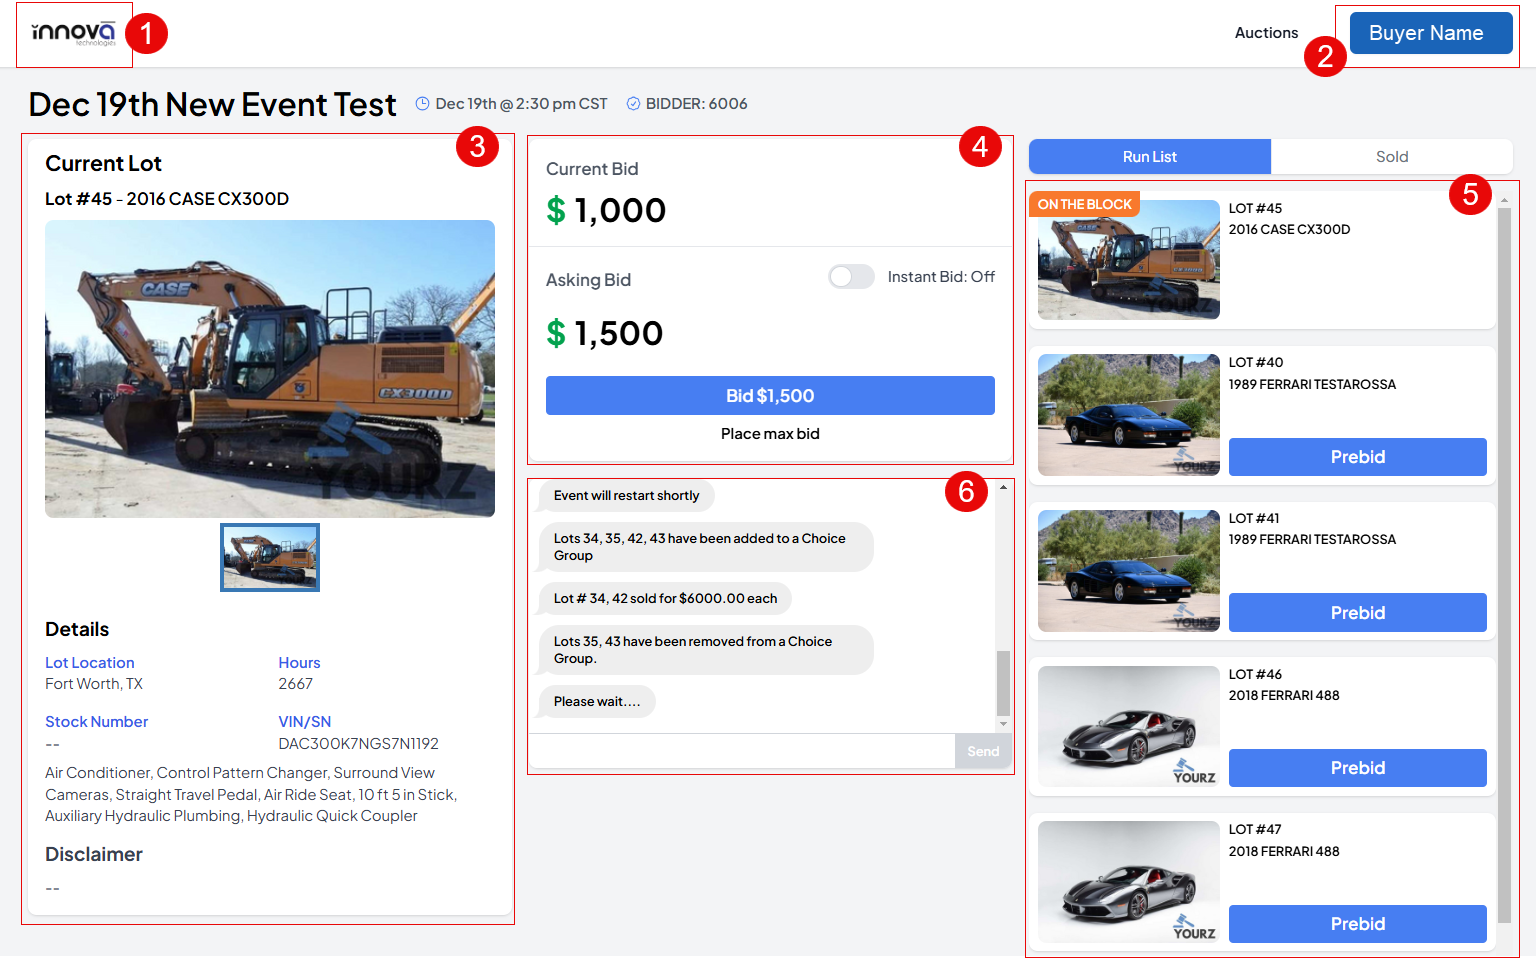Click the Stock Number label
The width and height of the screenshot is (1536, 958).
coord(96,722)
